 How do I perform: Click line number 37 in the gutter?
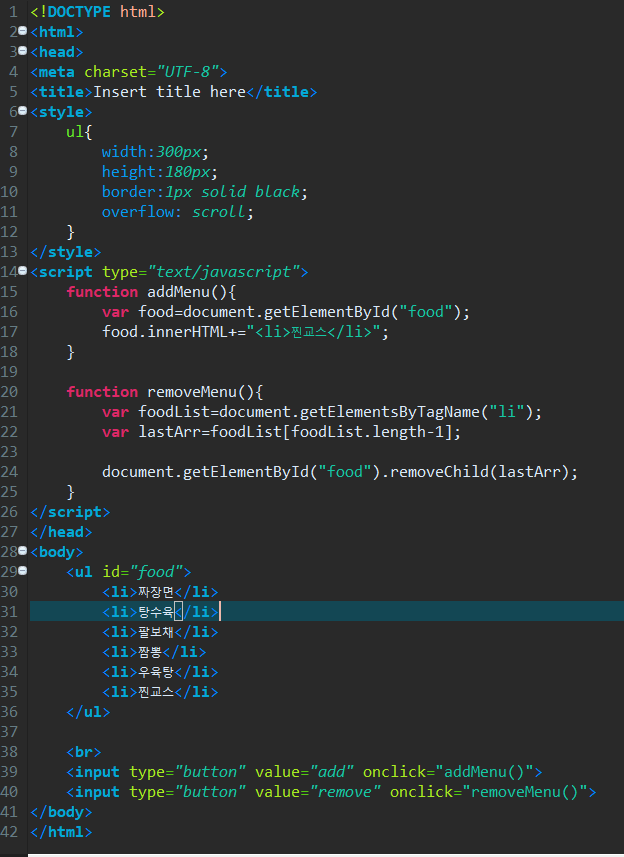pos(9,732)
